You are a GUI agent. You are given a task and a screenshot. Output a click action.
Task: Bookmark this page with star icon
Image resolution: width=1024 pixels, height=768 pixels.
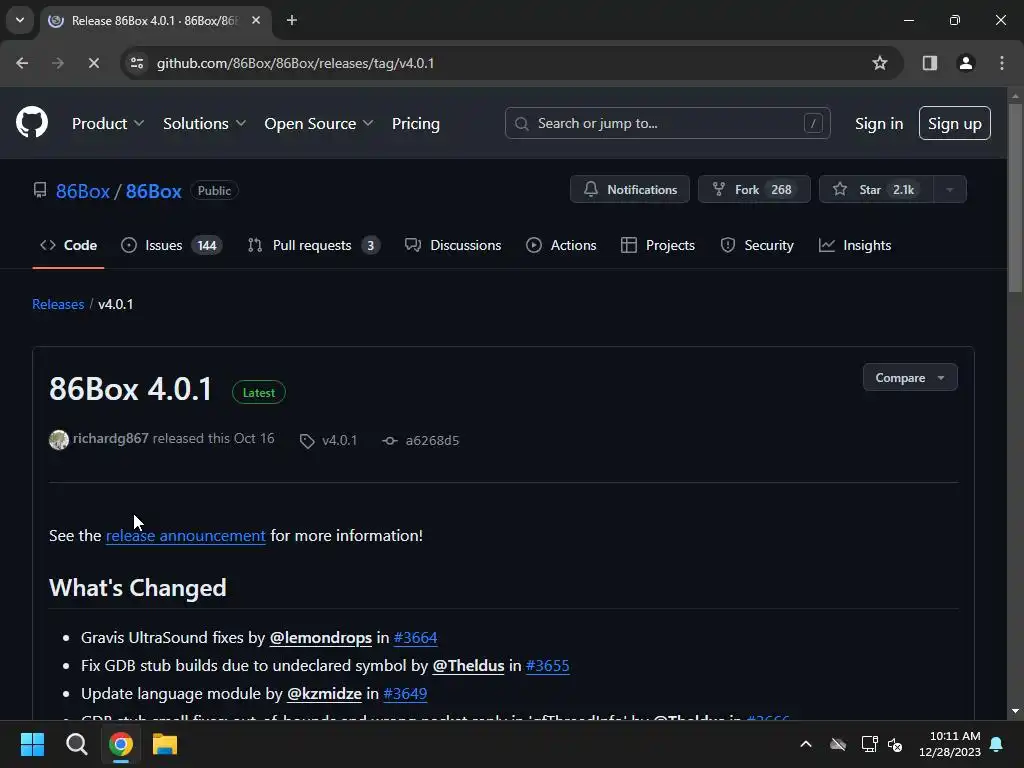pyautogui.click(x=880, y=63)
